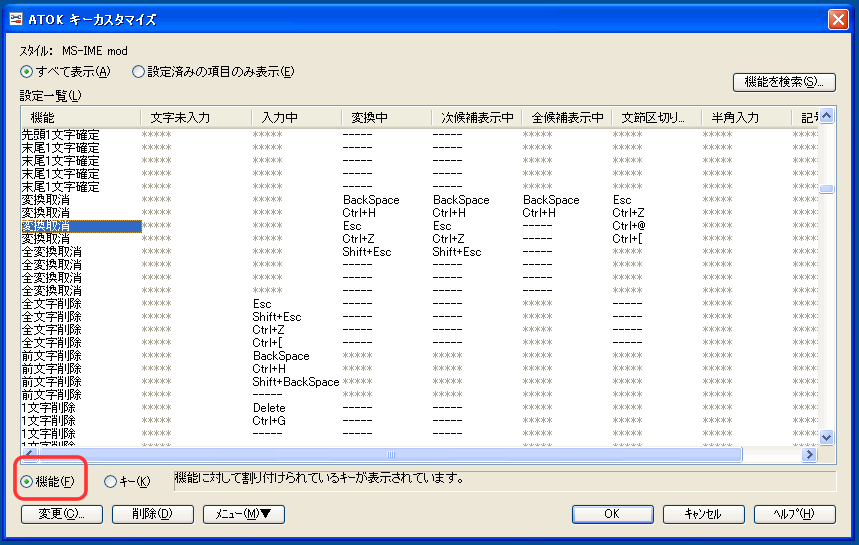Click BackSpace cell in 全候補表示中 column
The height and width of the screenshot is (545, 859).
(x=551, y=200)
